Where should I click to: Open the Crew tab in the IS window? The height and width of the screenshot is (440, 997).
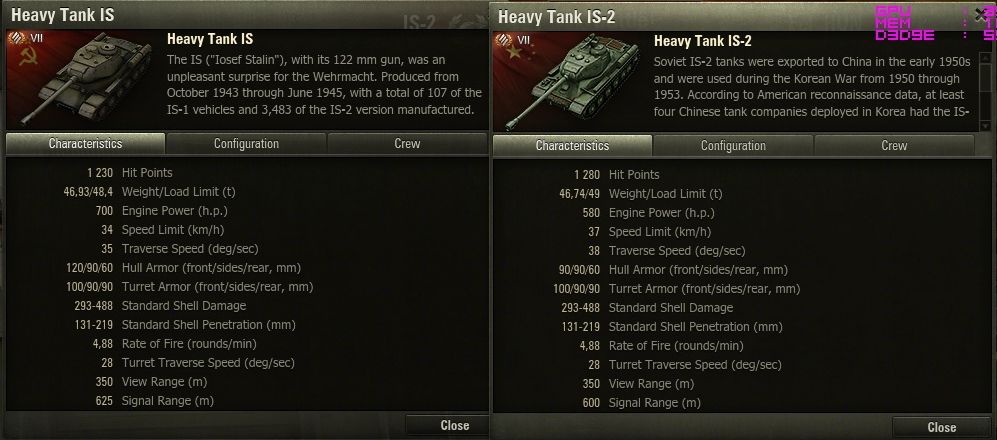(x=407, y=144)
